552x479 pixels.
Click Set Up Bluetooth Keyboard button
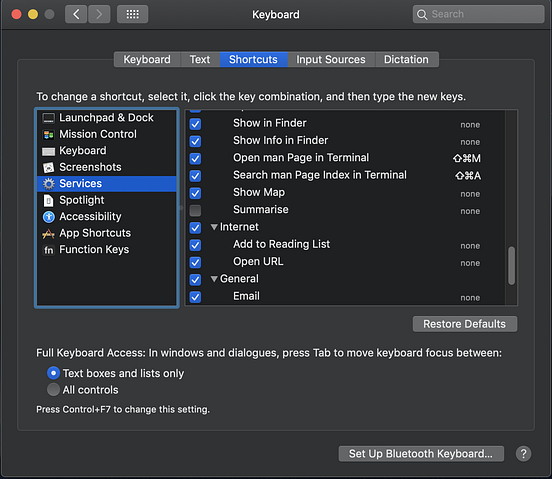421,454
